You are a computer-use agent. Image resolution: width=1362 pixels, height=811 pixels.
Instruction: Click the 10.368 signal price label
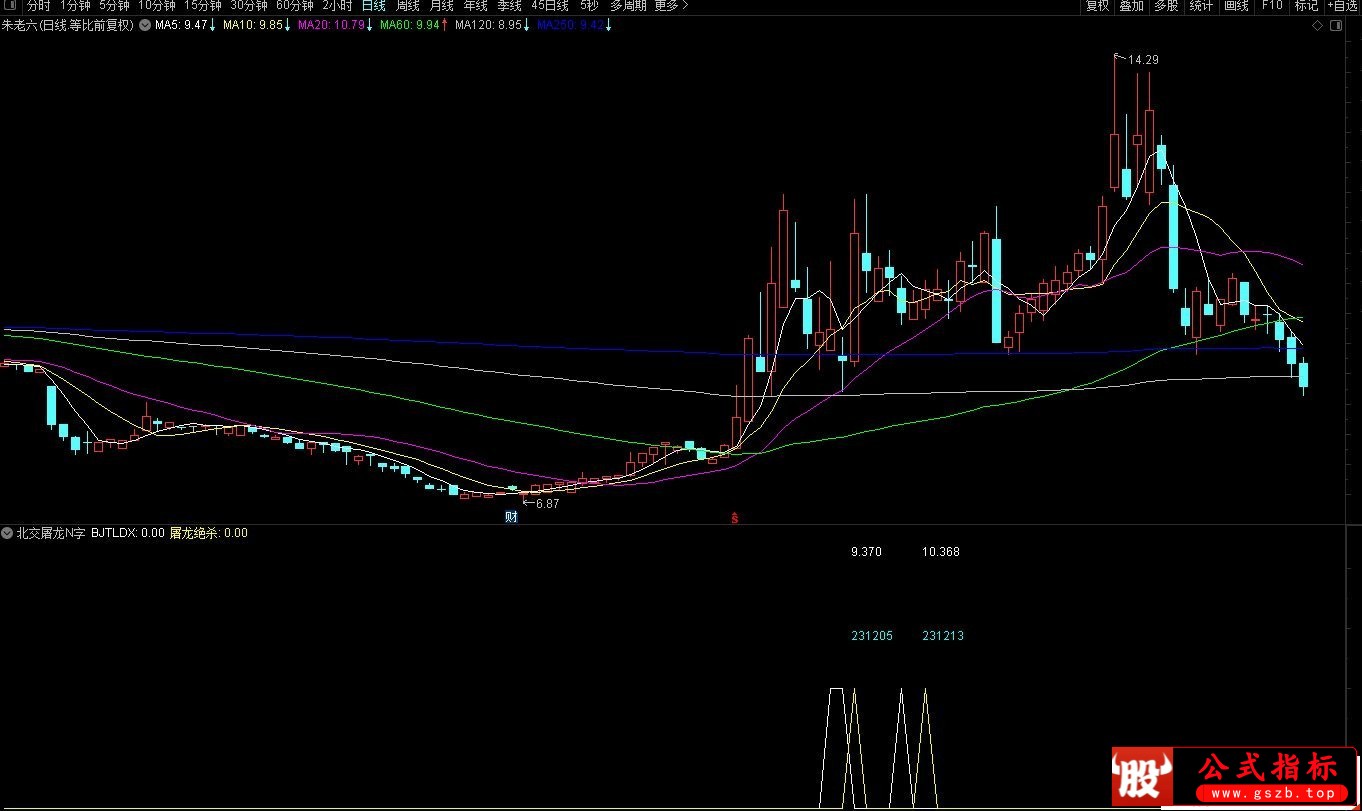tap(940, 551)
